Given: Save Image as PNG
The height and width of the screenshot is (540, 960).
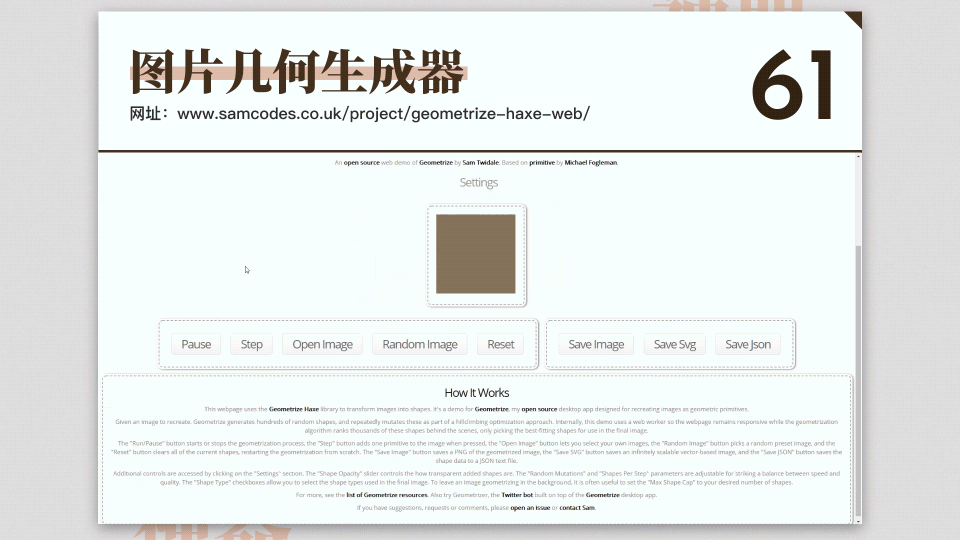Looking at the screenshot, I should pyautogui.click(x=596, y=344).
